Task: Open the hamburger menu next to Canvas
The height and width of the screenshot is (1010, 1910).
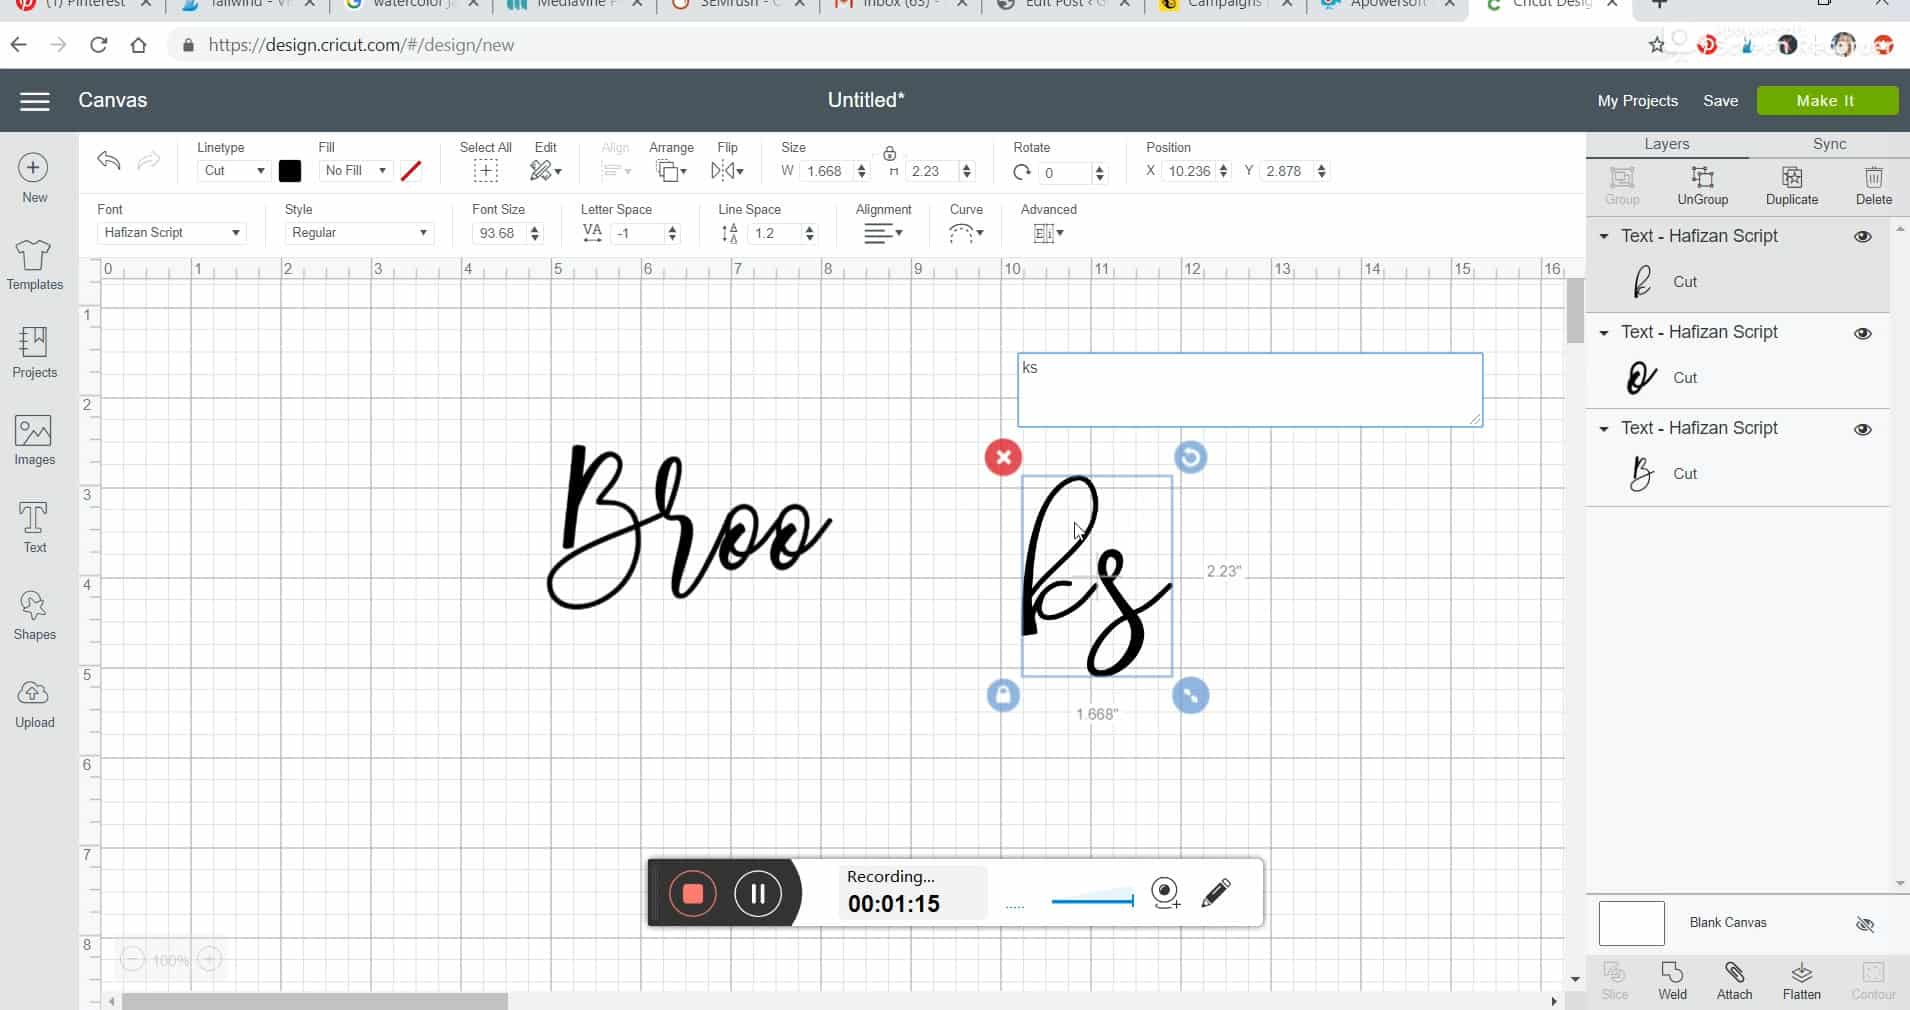Action: pos(35,101)
